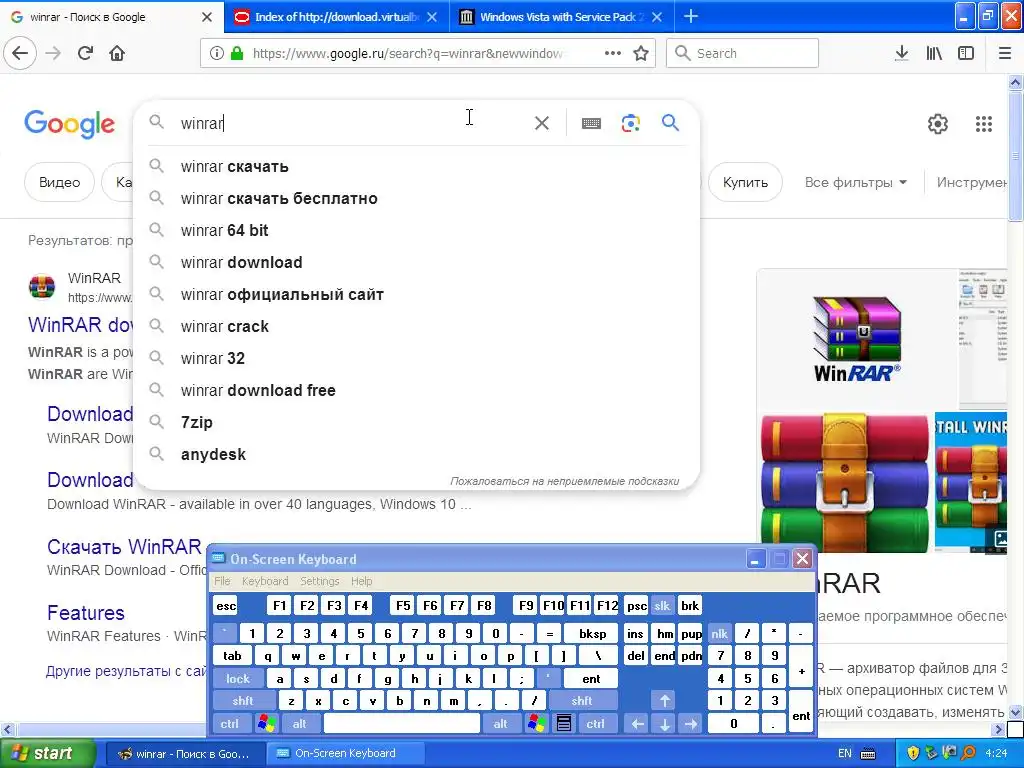Click the page's vertical scrollbar down arrow

click(x=1015, y=711)
